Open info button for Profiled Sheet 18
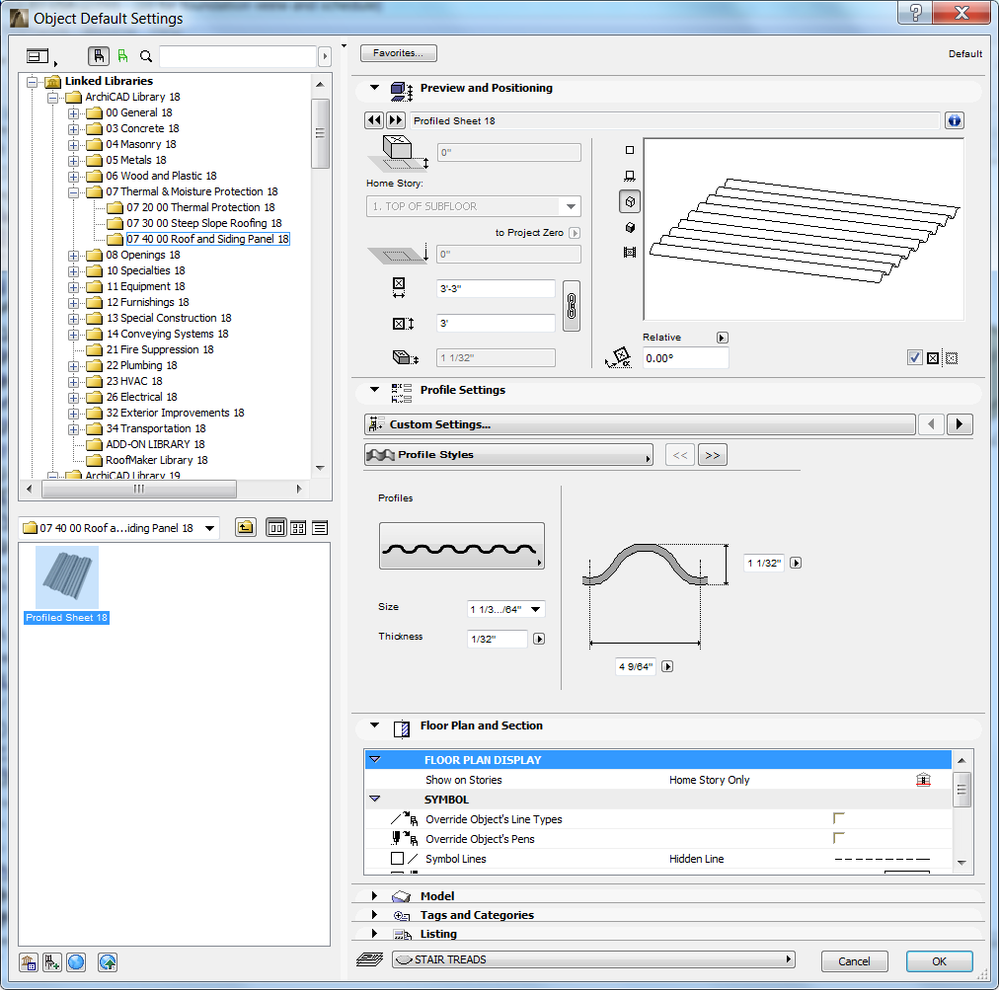 point(954,120)
